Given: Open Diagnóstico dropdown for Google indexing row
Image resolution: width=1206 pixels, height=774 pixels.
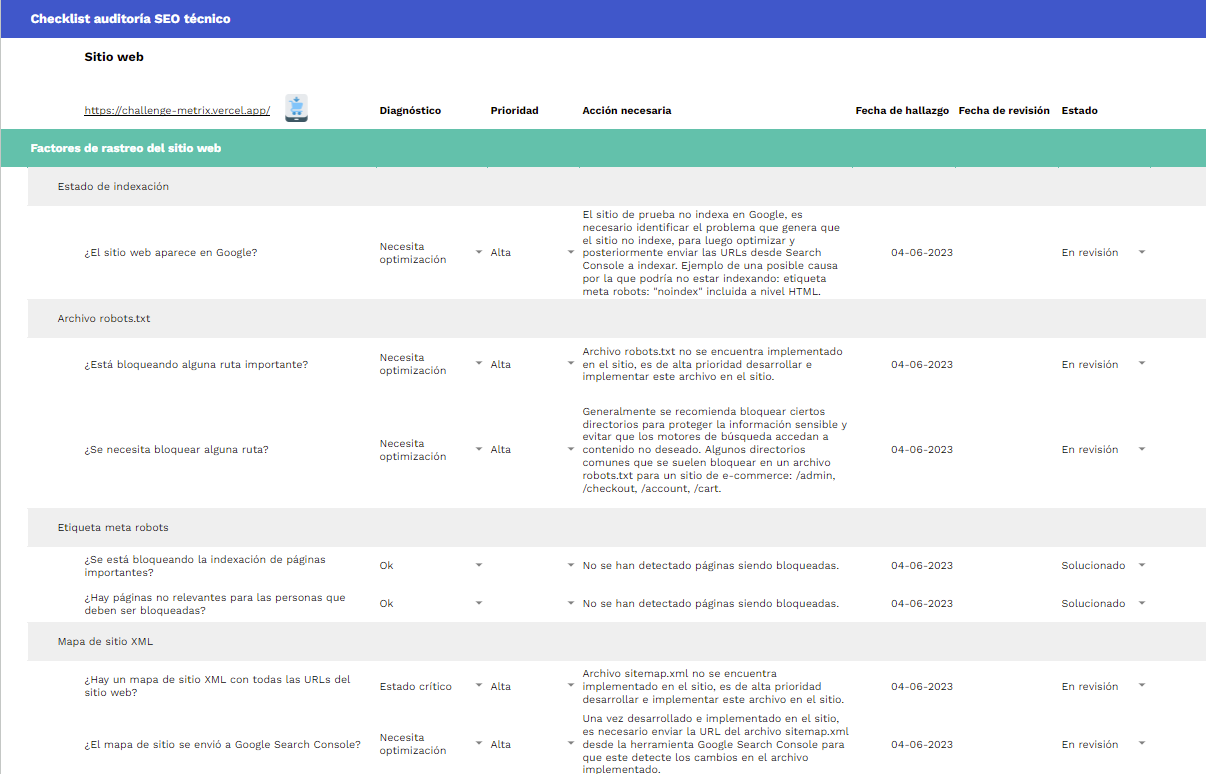Looking at the screenshot, I should [478, 252].
